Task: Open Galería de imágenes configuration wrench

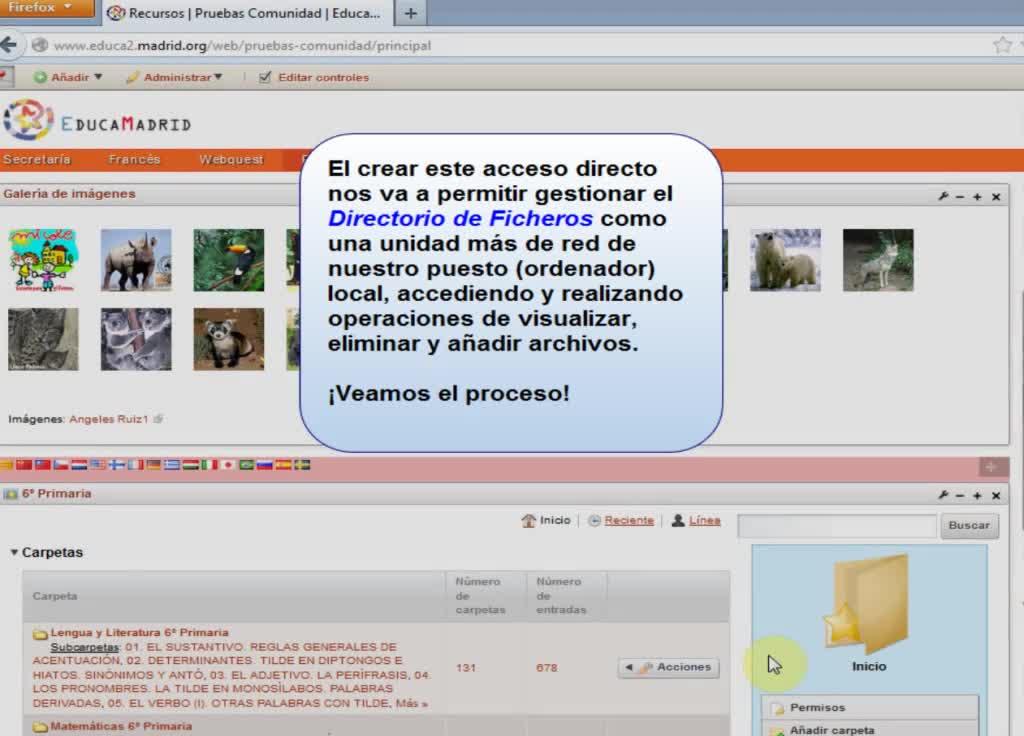Action: pyautogui.click(x=943, y=196)
